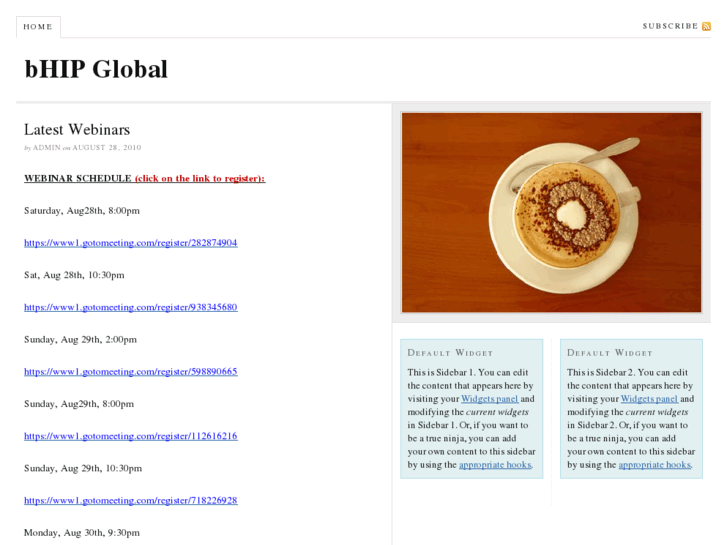Click the WEBINAR SCHEDULE heading text
The height and width of the screenshot is (545, 727).
[78, 178]
